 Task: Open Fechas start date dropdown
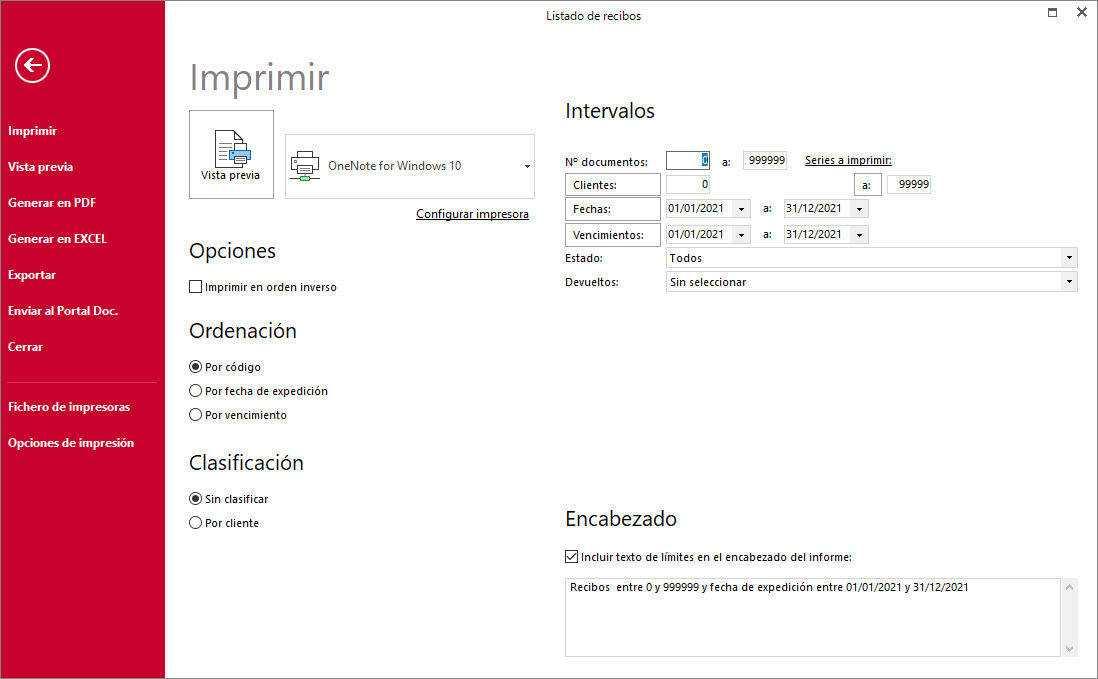(x=741, y=209)
